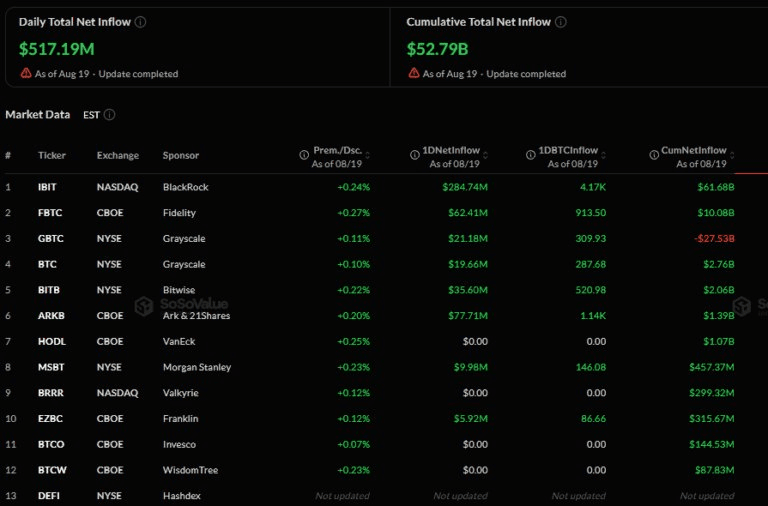768x506 pixels.
Task: Select the -$27.53B cumulative value
Action: coord(714,239)
